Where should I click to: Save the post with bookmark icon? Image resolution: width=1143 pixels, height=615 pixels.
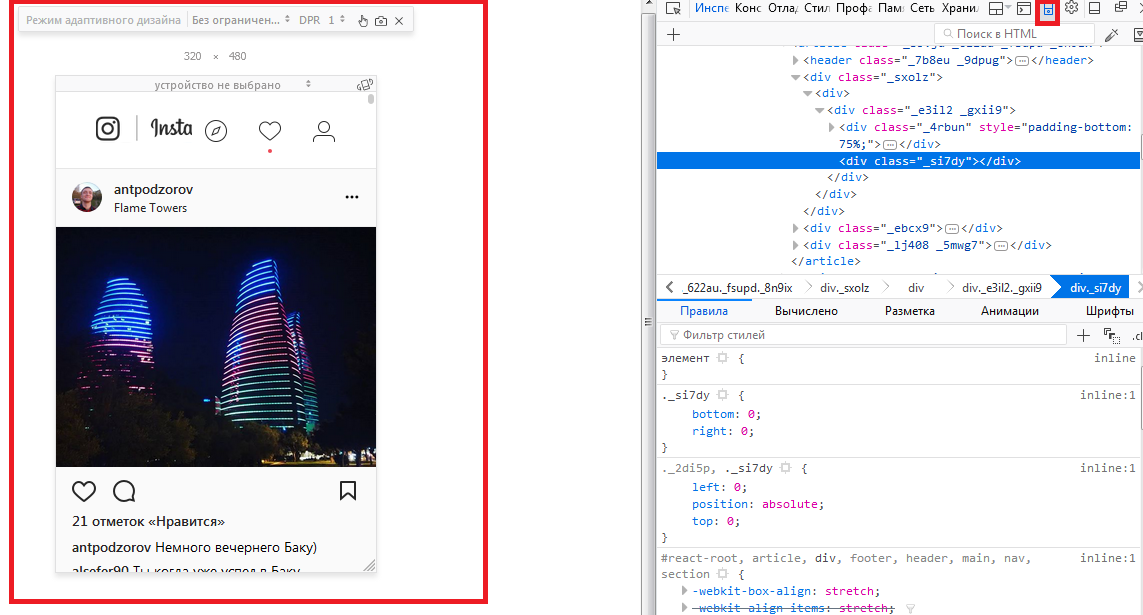click(x=348, y=491)
